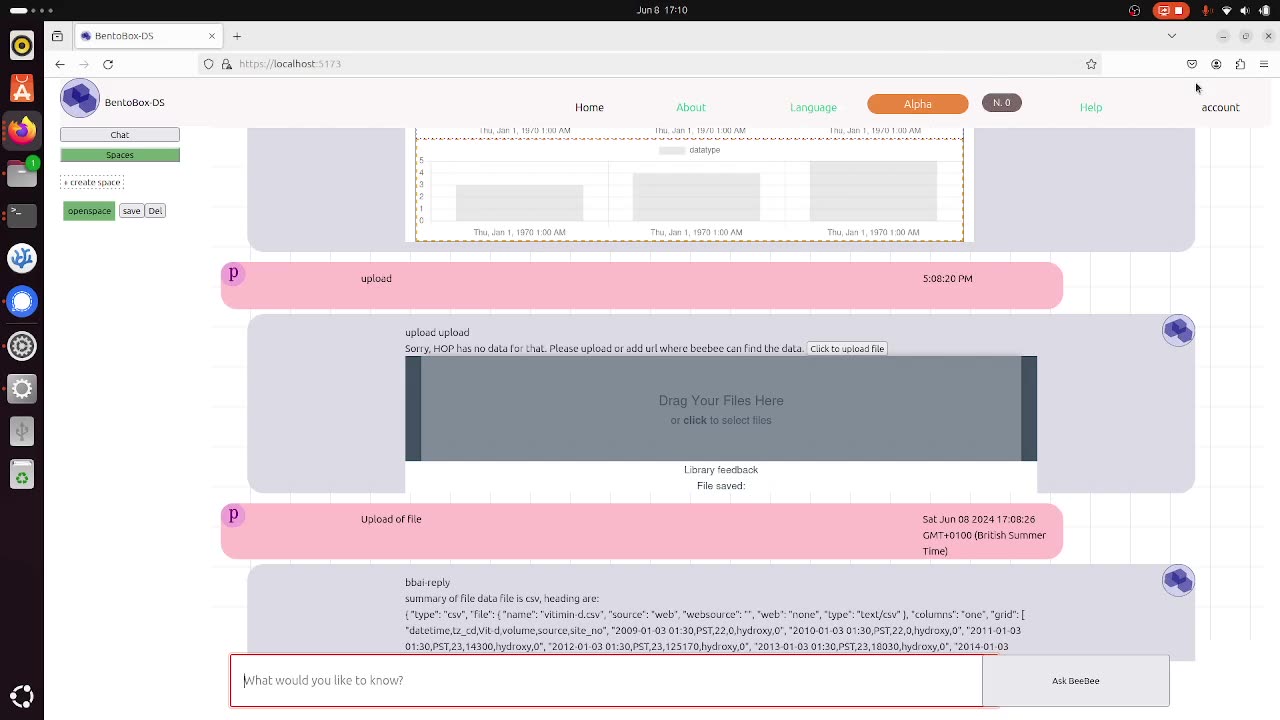Click the datatype chart legend
1280x720 pixels.
(x=690, y=150)
